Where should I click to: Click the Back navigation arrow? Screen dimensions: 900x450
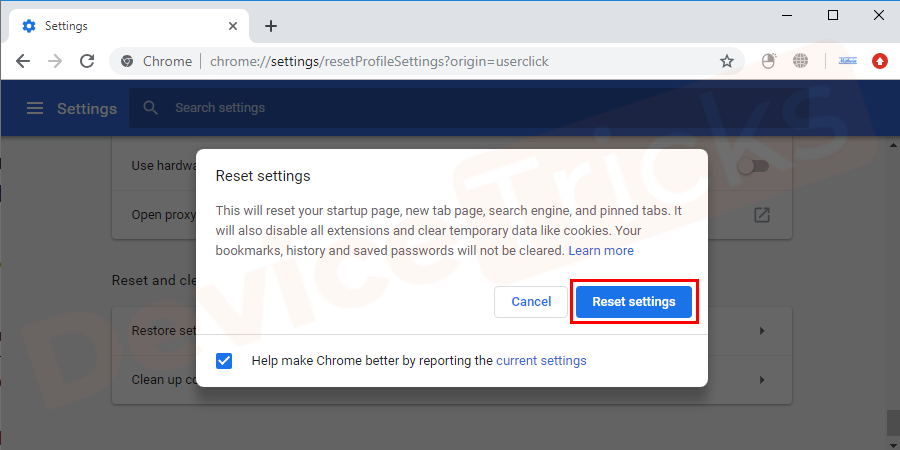point(23,61)
